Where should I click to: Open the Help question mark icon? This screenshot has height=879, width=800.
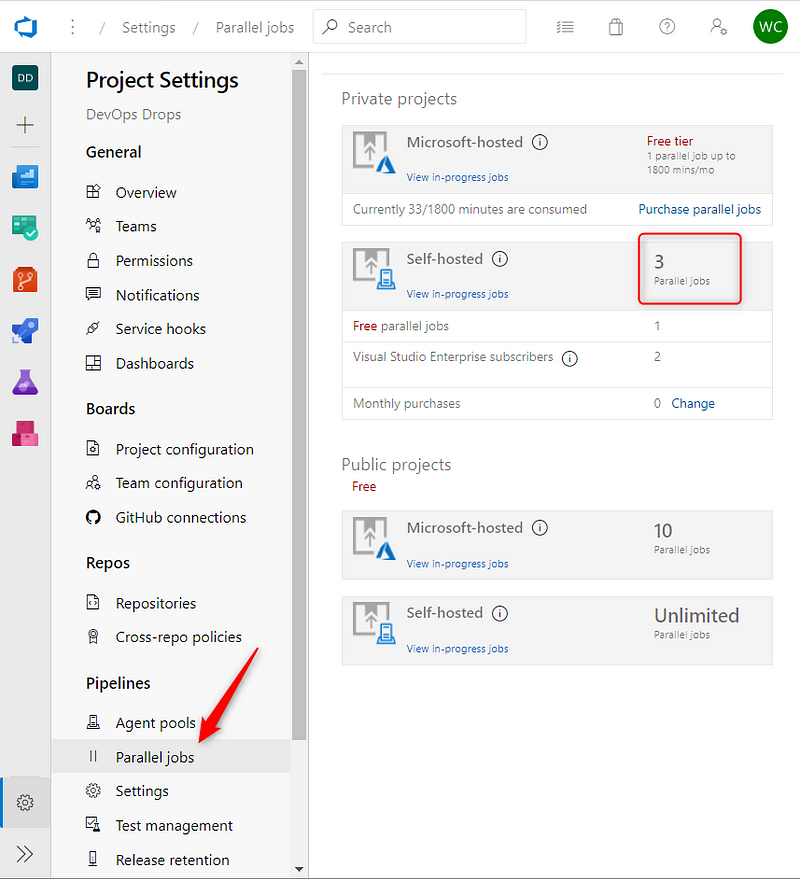pyautogui.click(x=667, y=27)
